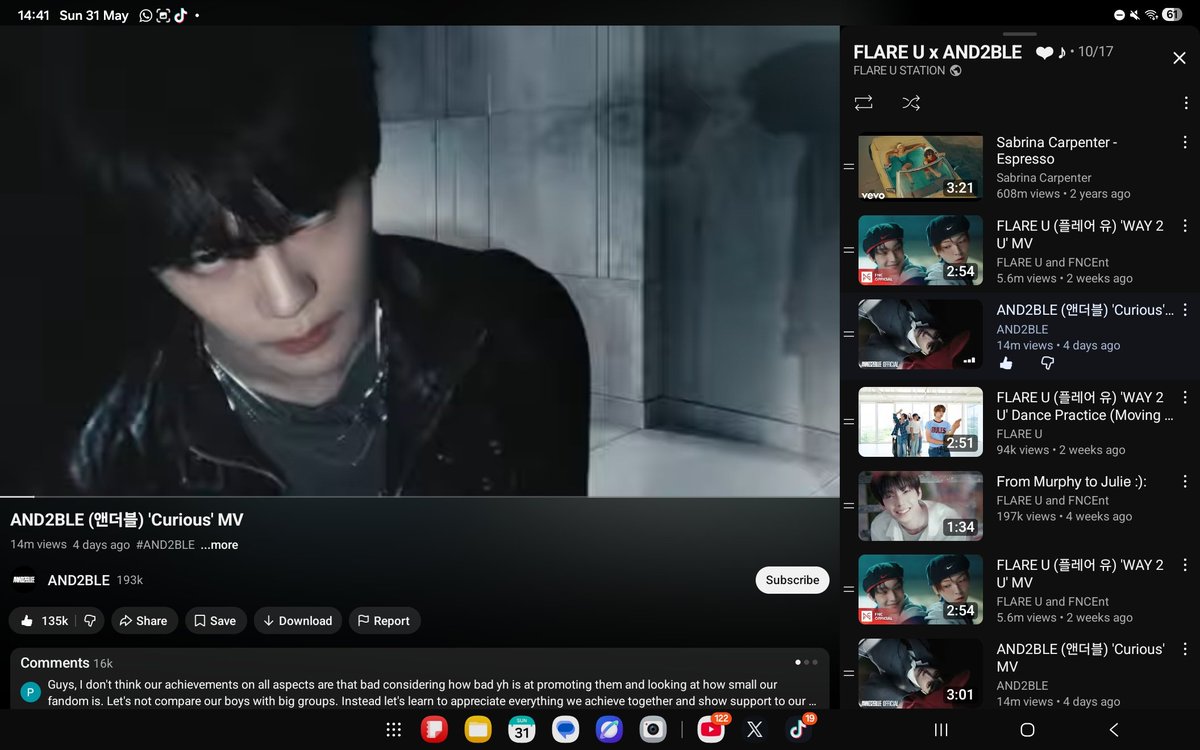Open YouTube with 122 badge
Screen dimensions: 1200x750
pyautogui.click(x=712, y=730)
